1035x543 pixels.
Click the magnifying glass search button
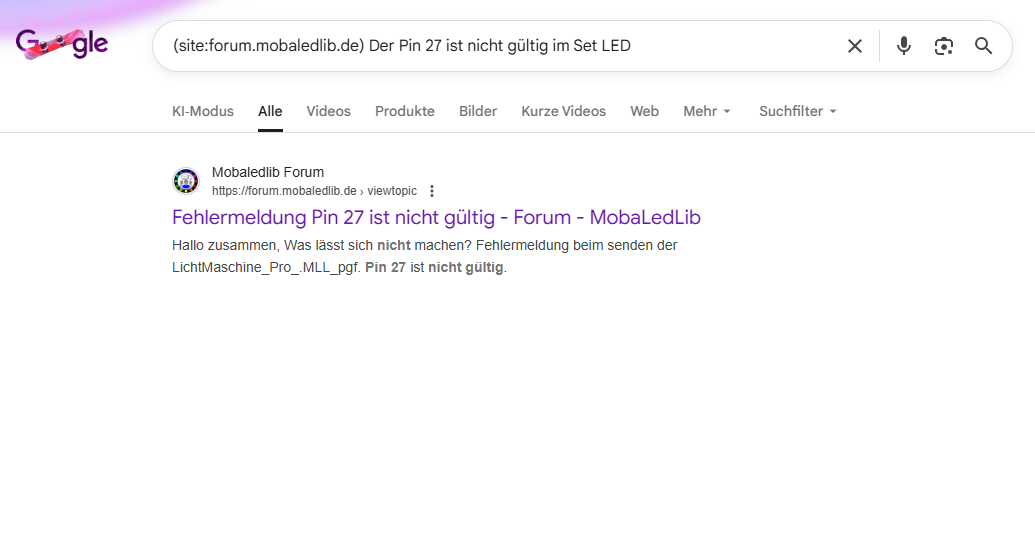coord(983,46)
